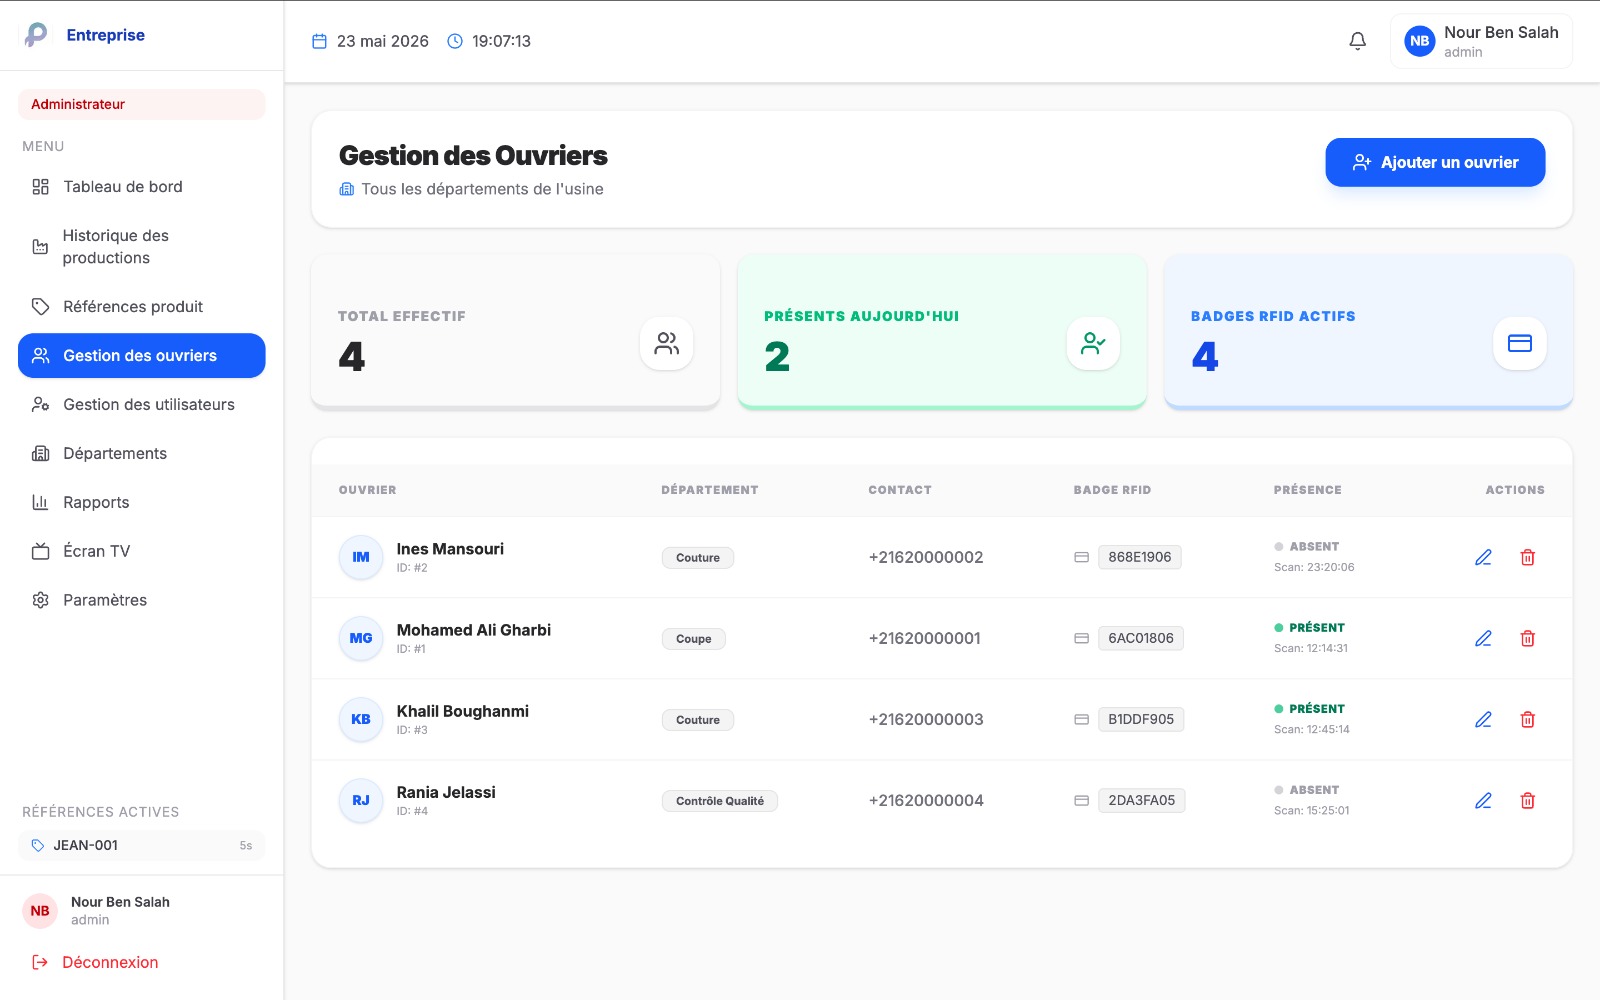Click Ines Mansouri's IM avatar
1600x1000 pixels.
[x=361, y=557]
